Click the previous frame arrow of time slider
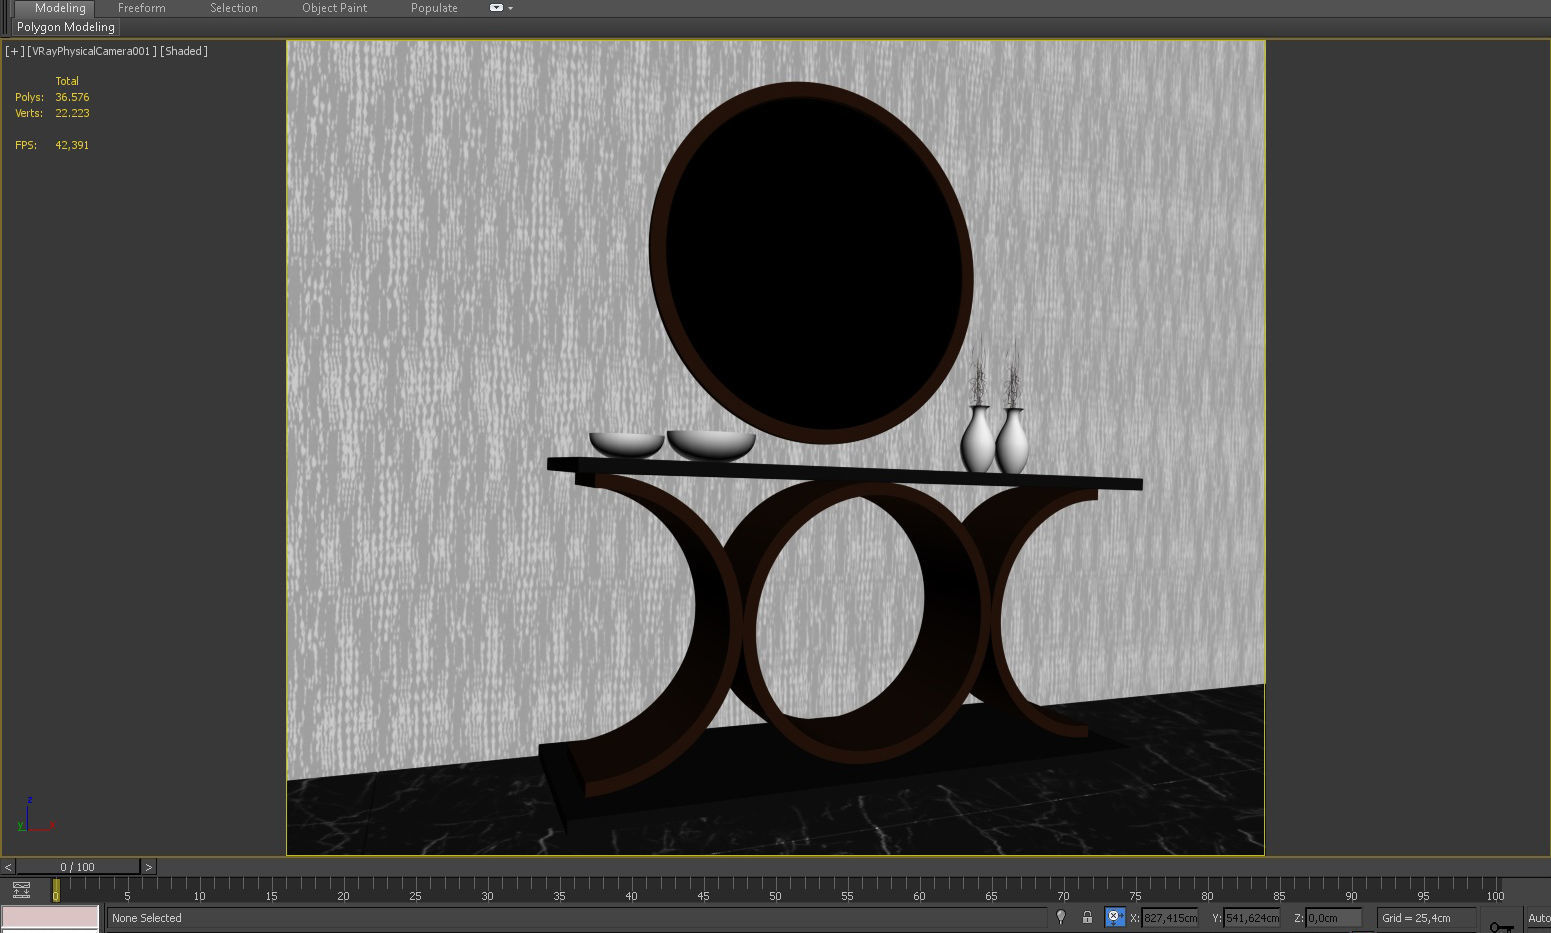 (x=8, y=867)
